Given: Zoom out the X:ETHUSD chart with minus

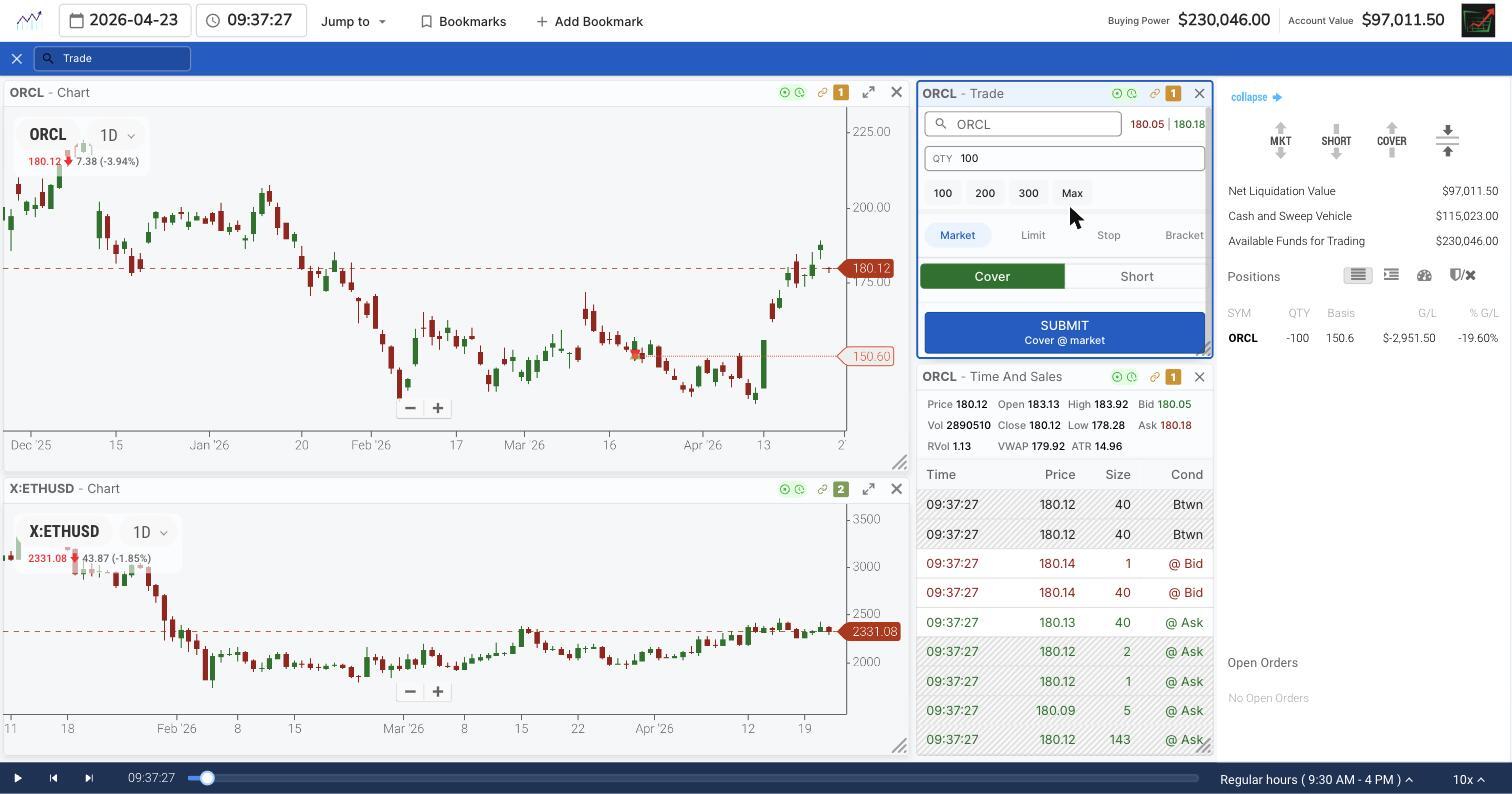Looking at the screenshot, I should tap(410, 691).
